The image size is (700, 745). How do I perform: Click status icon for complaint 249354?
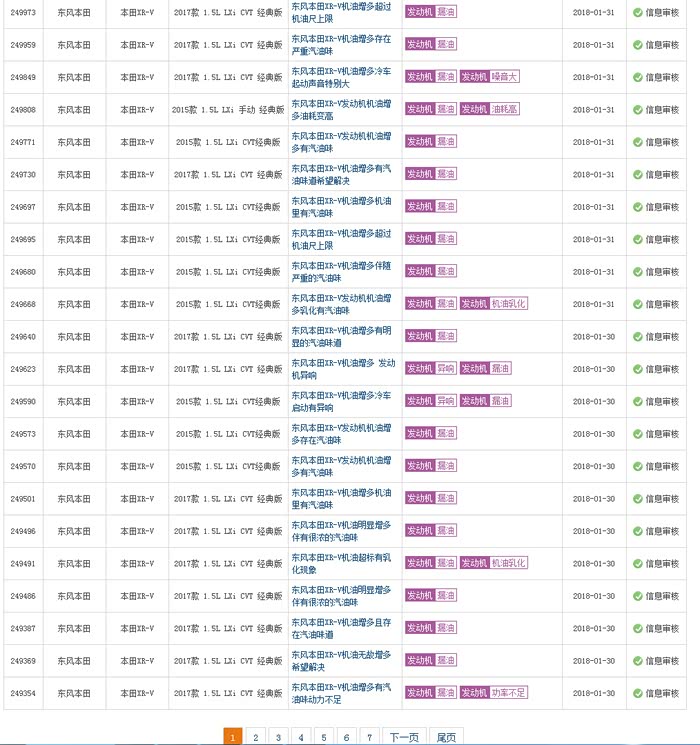click(637, 693)
